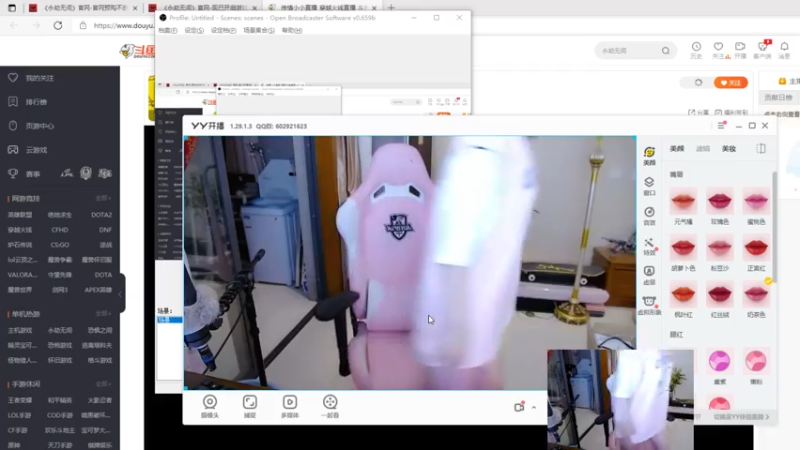This screenshot has width=800, height=450.
Task: Select the 嫩粉 blush swatch
Action: coord(756,361)
